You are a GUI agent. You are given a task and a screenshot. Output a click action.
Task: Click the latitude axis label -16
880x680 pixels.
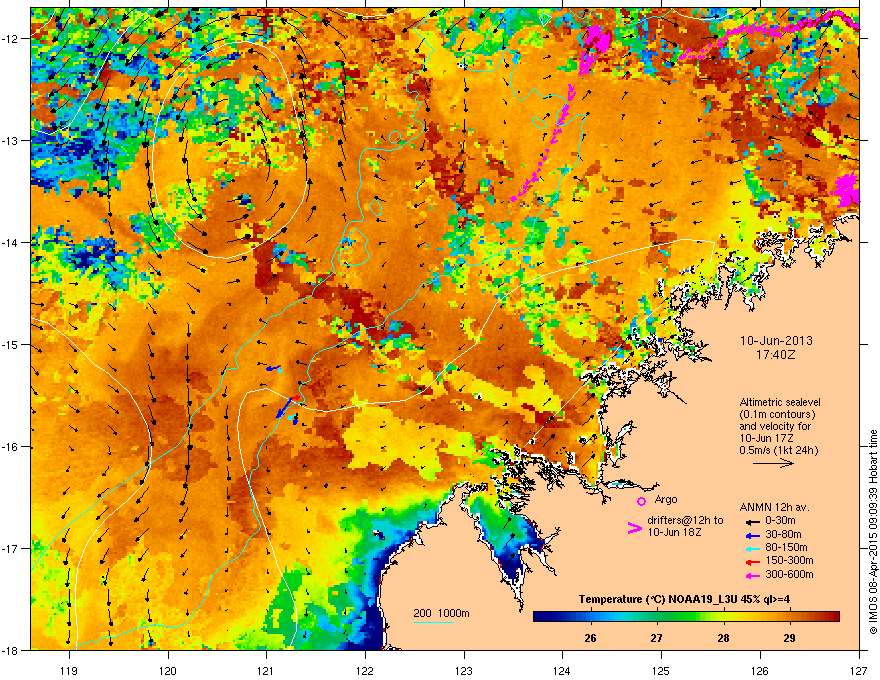click(10, 447)
